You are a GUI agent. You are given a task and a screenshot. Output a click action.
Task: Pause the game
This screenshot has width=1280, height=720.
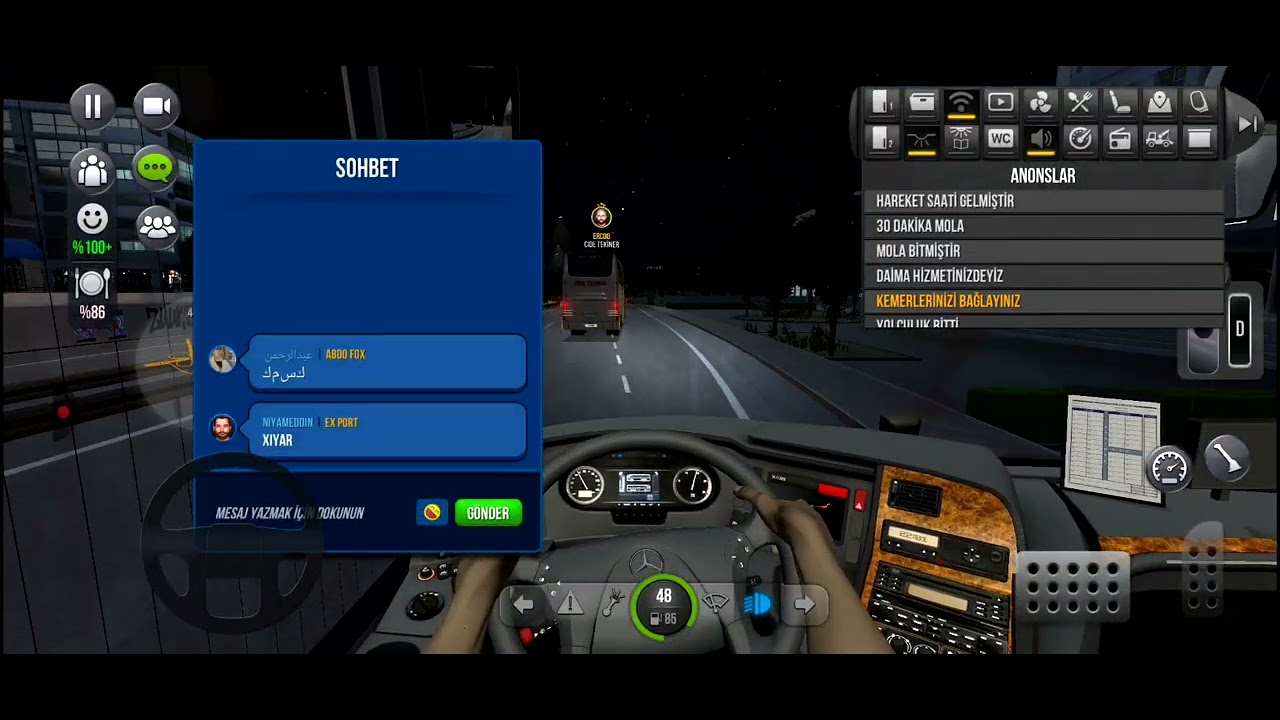[x=92, y=106]
